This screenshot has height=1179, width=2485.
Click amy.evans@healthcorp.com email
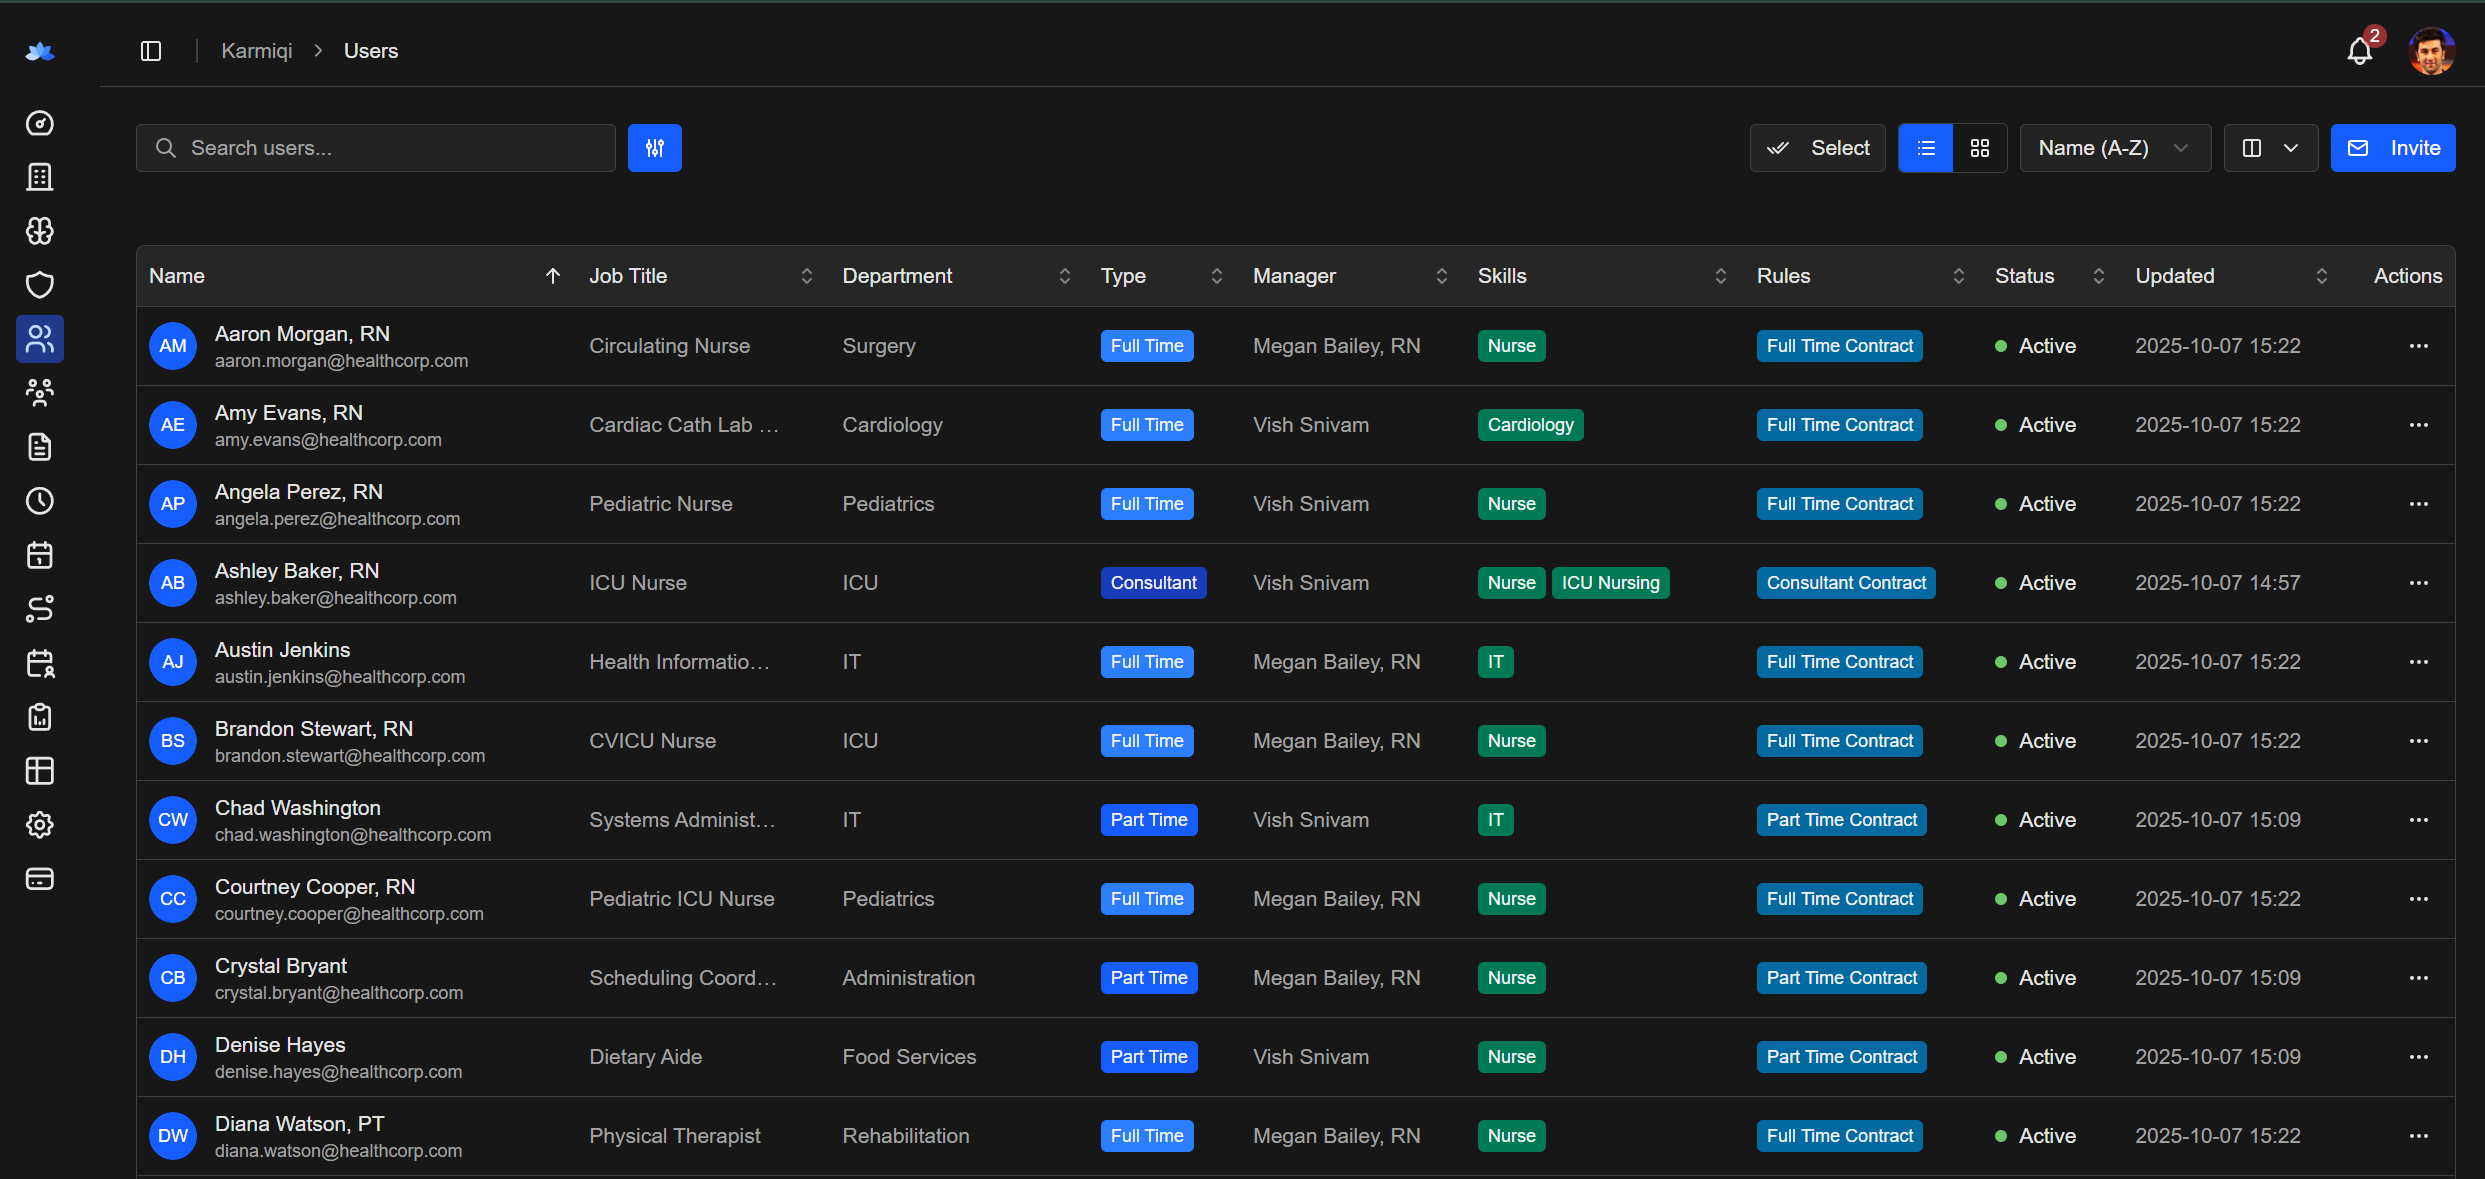[328, 440]
